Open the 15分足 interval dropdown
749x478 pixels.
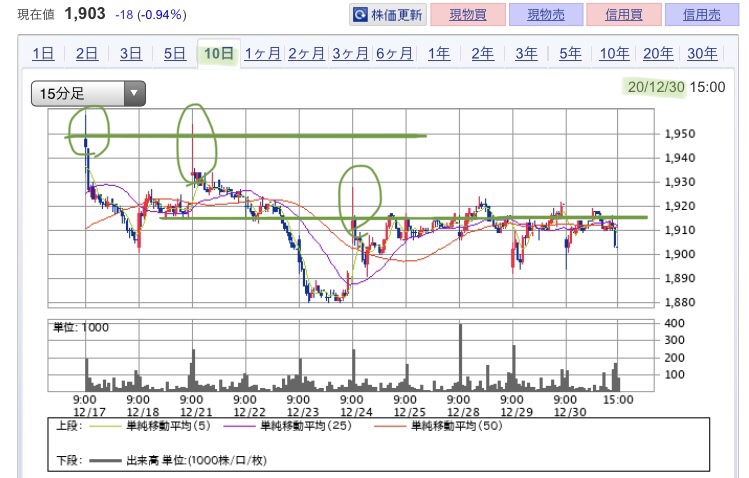[x=88, y=94]
